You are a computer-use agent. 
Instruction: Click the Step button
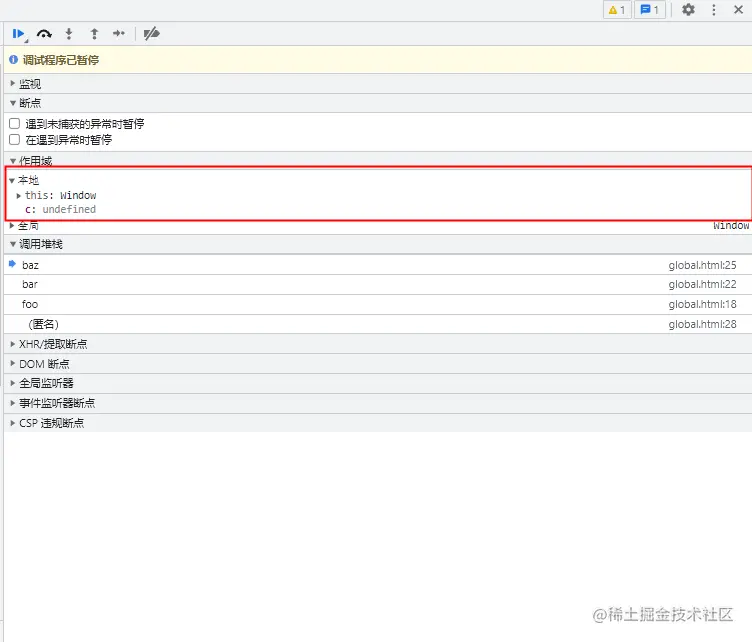click(119, 34)
